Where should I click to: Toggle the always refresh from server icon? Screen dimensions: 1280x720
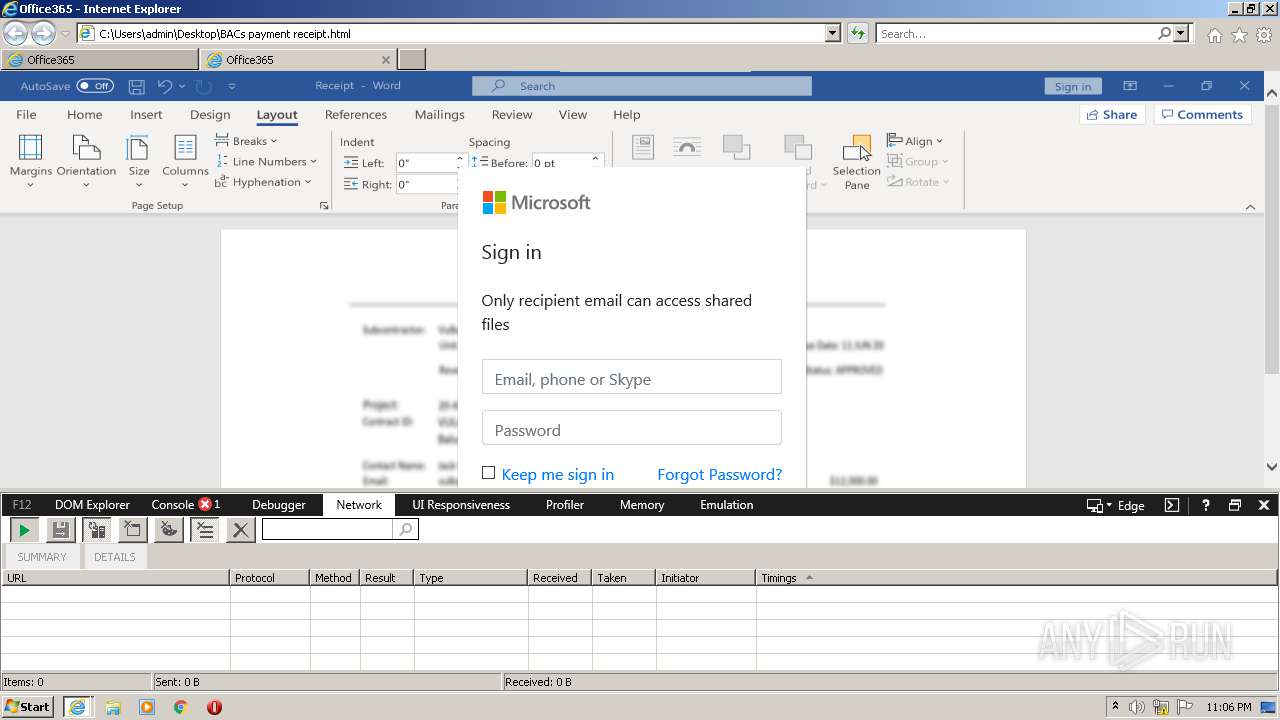pos(97,530)
